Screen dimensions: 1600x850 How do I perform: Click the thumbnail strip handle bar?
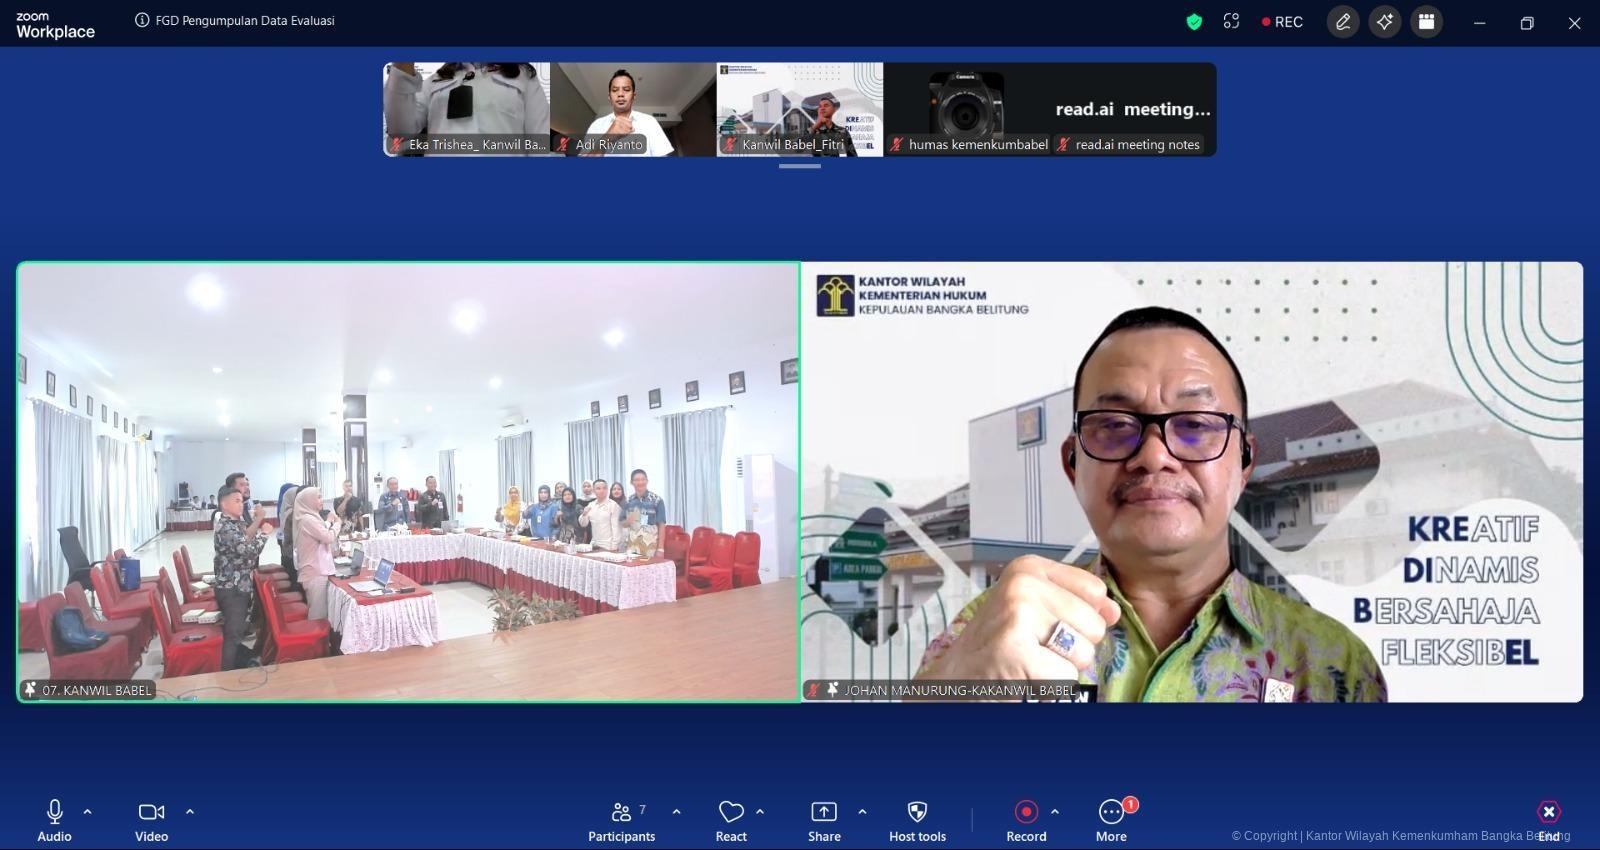[x=800, y=166]
